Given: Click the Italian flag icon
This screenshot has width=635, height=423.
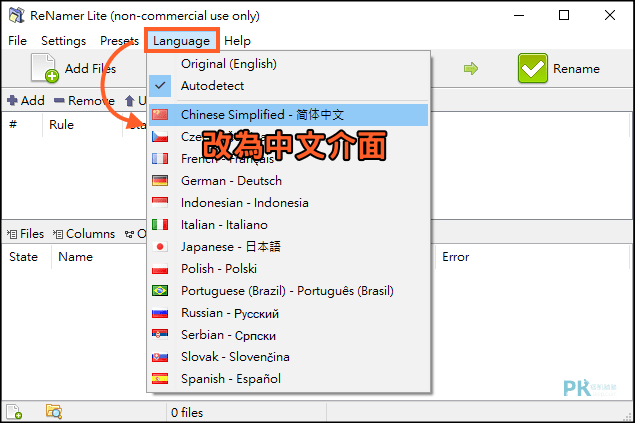Looking at the screenshot, I should 160,224.
